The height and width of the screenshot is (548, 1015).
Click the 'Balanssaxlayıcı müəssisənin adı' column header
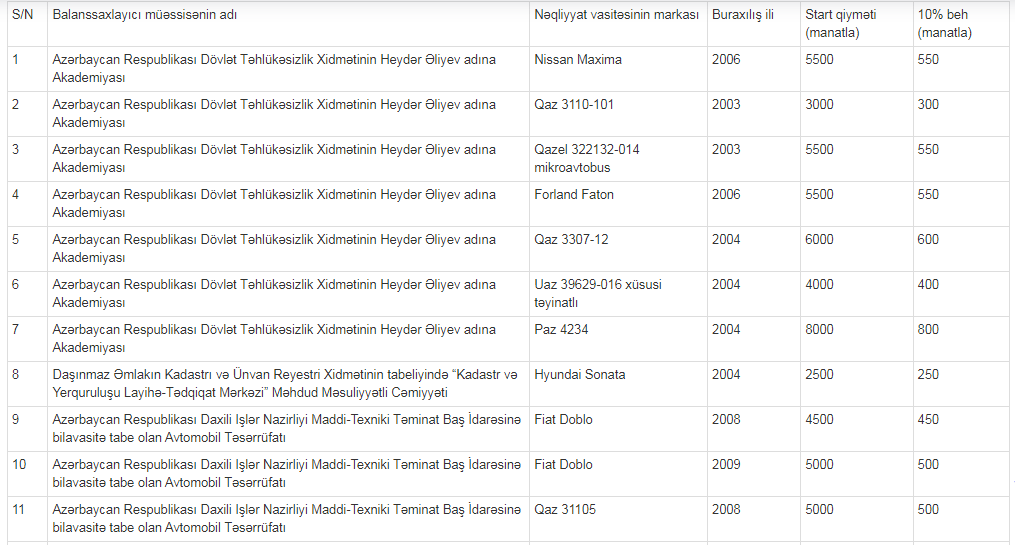(288, 24)
